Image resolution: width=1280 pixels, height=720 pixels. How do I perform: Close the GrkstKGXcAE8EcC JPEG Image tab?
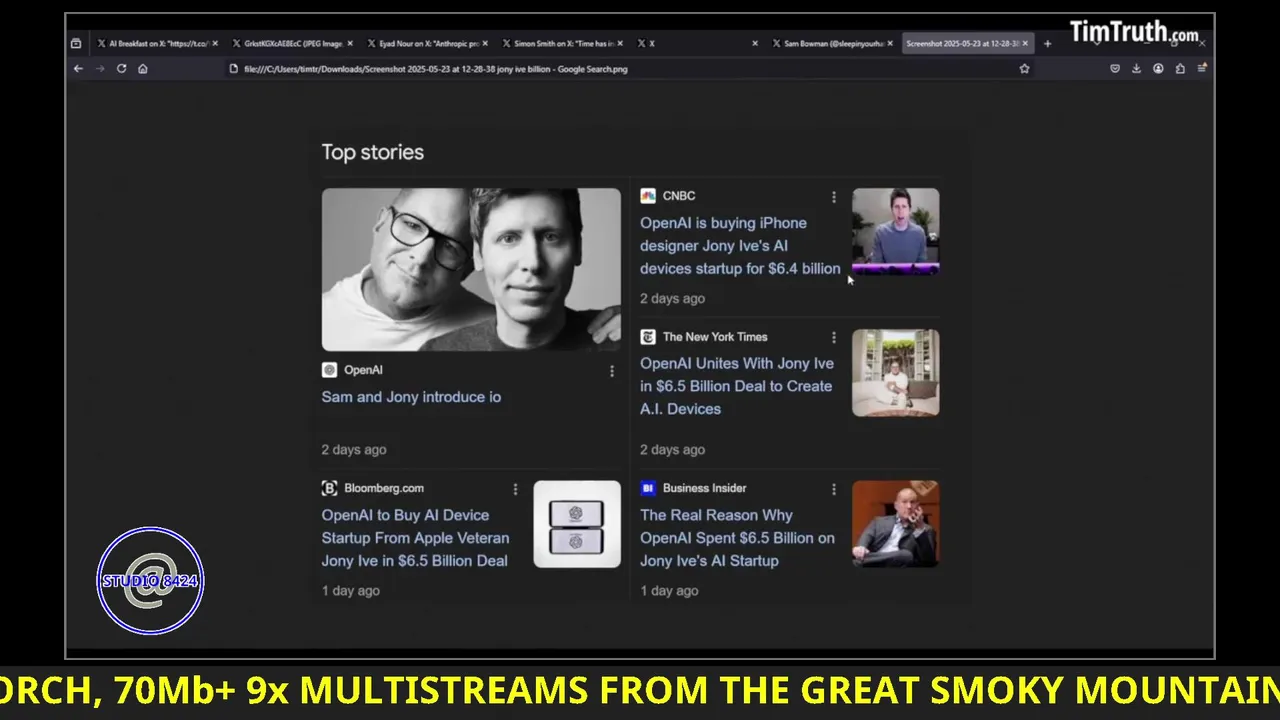coord(350,44)
